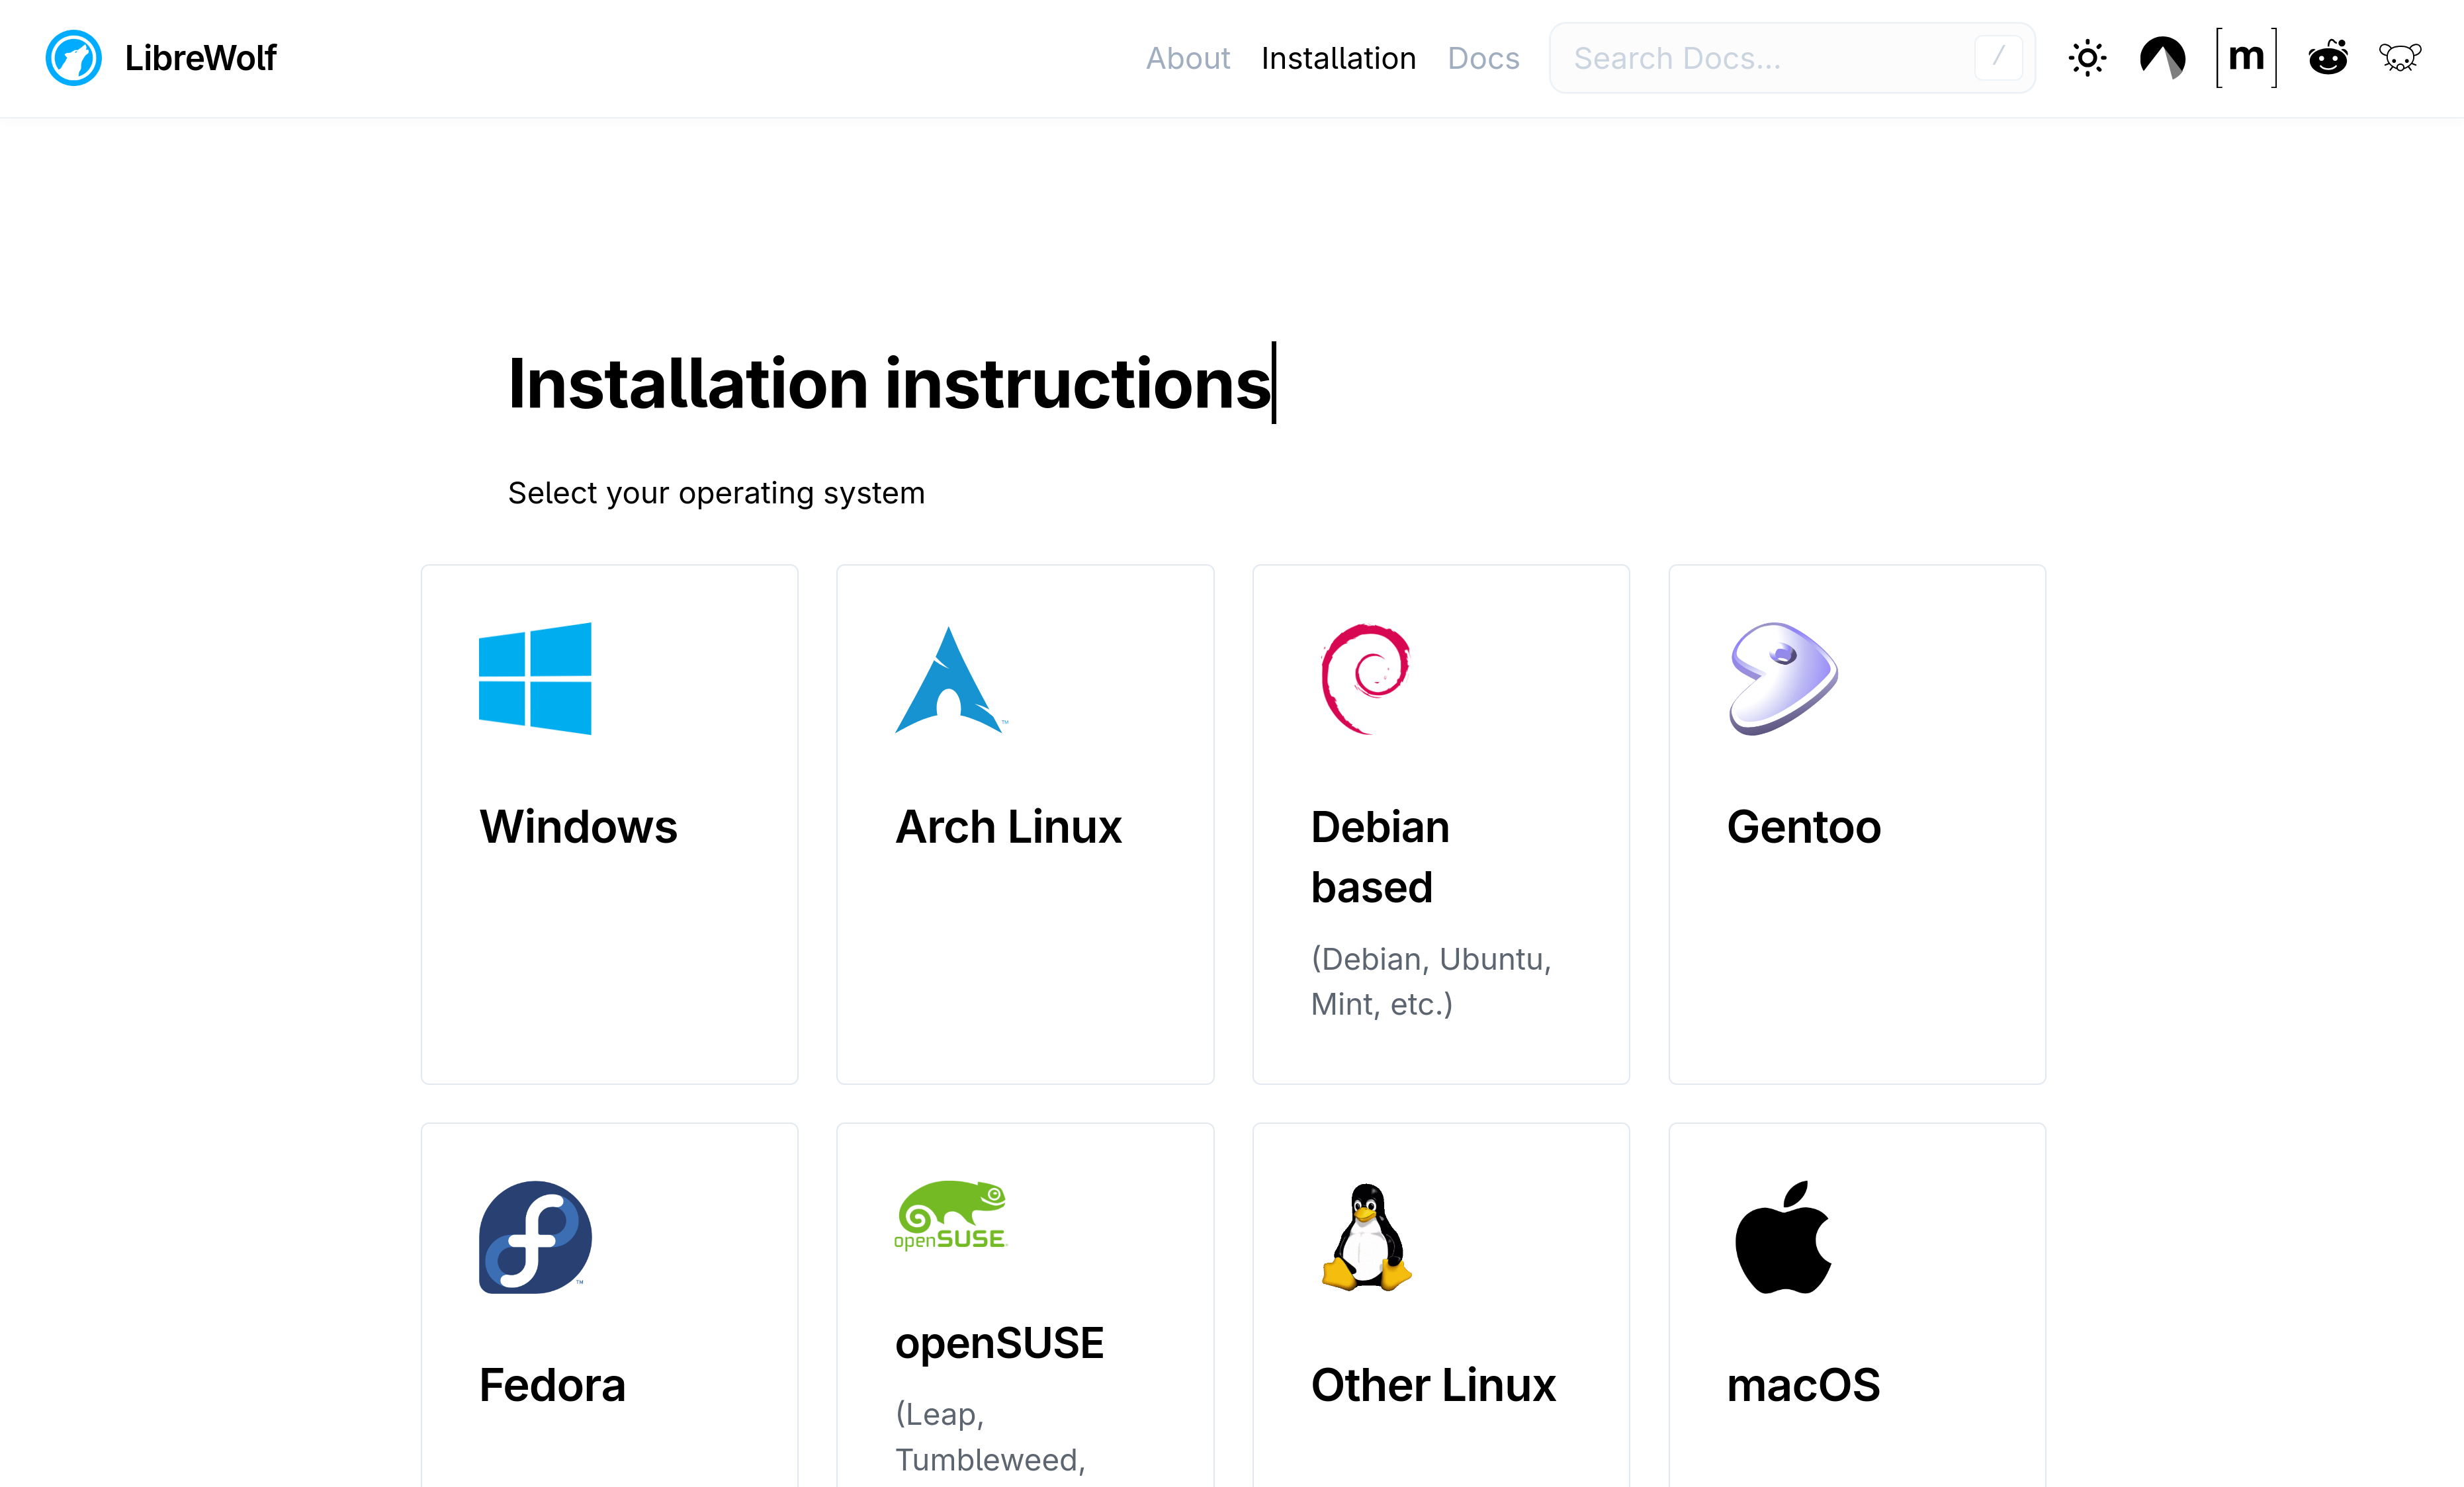The image size is (2464, 1487).
Task: Click the Fedora logo icon
Action: [x=535, y=1237]
